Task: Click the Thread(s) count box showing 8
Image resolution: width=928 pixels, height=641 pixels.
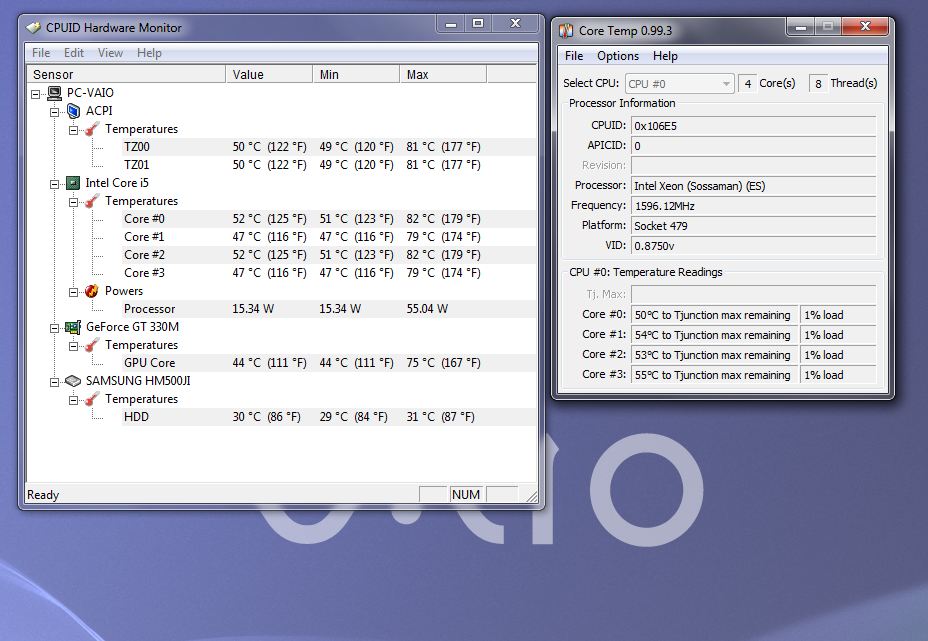Action: [x=818, y=83]
